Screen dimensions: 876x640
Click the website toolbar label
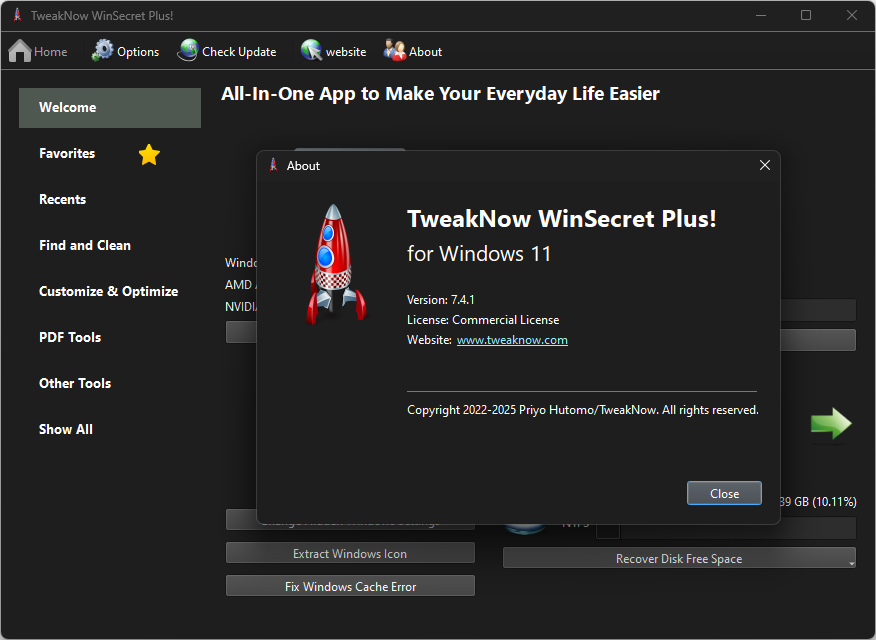tap(346, 52)
